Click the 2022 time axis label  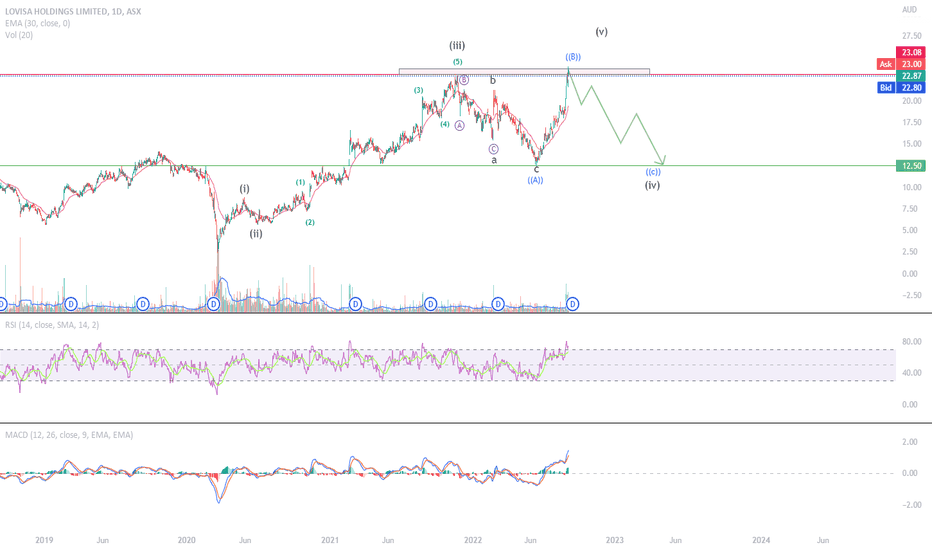[473, 540]
